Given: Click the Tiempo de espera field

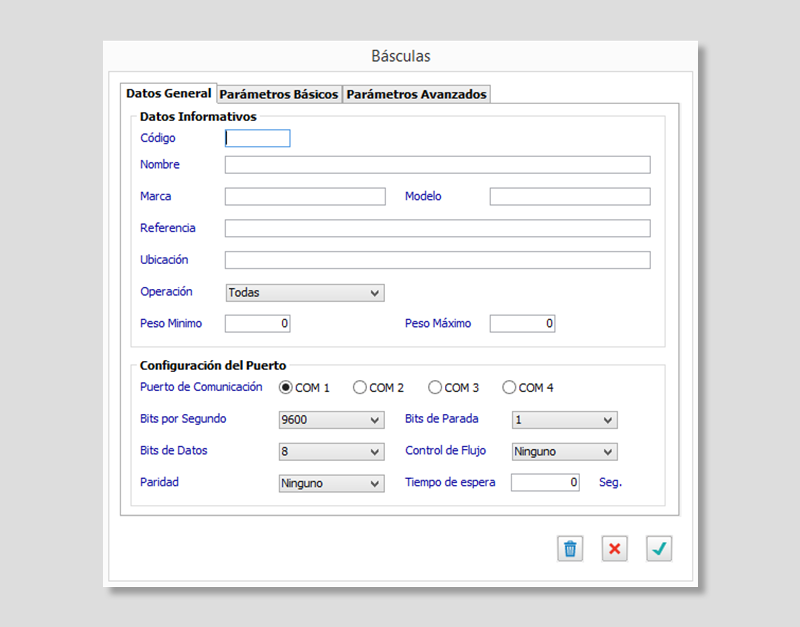Looking at the screenshot, I should pos(545,483).
